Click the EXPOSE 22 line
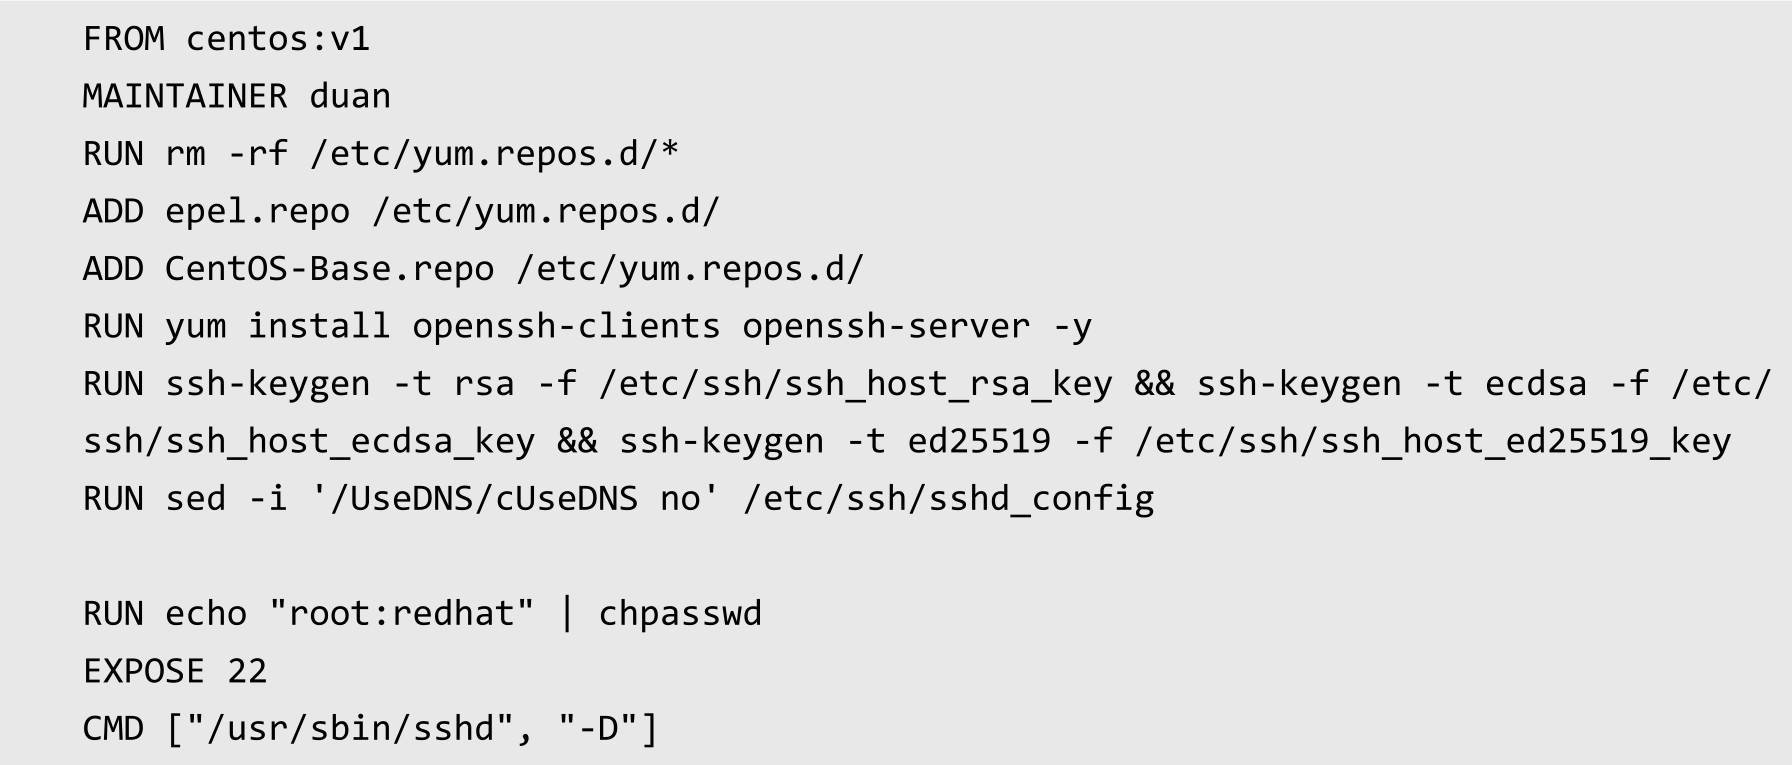 tap(175, 671)
